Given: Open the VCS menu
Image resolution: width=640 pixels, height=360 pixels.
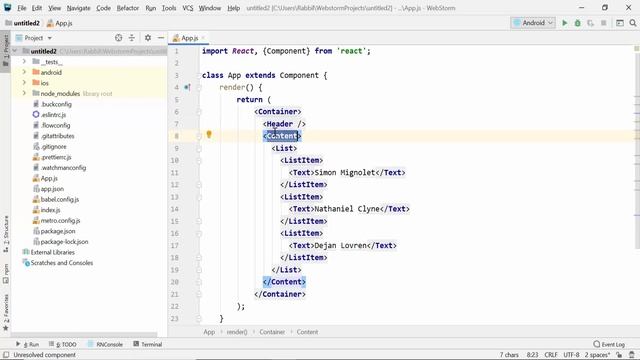Looking at the screenshot, I should (x=188, y=8).
